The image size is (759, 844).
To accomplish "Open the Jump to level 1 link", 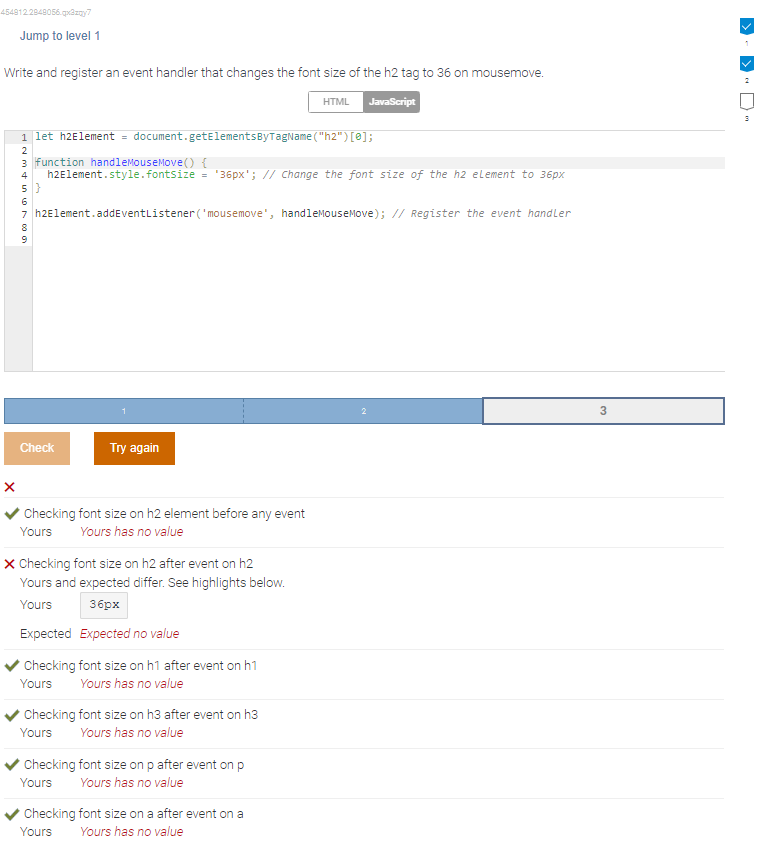I will [60, 36].
